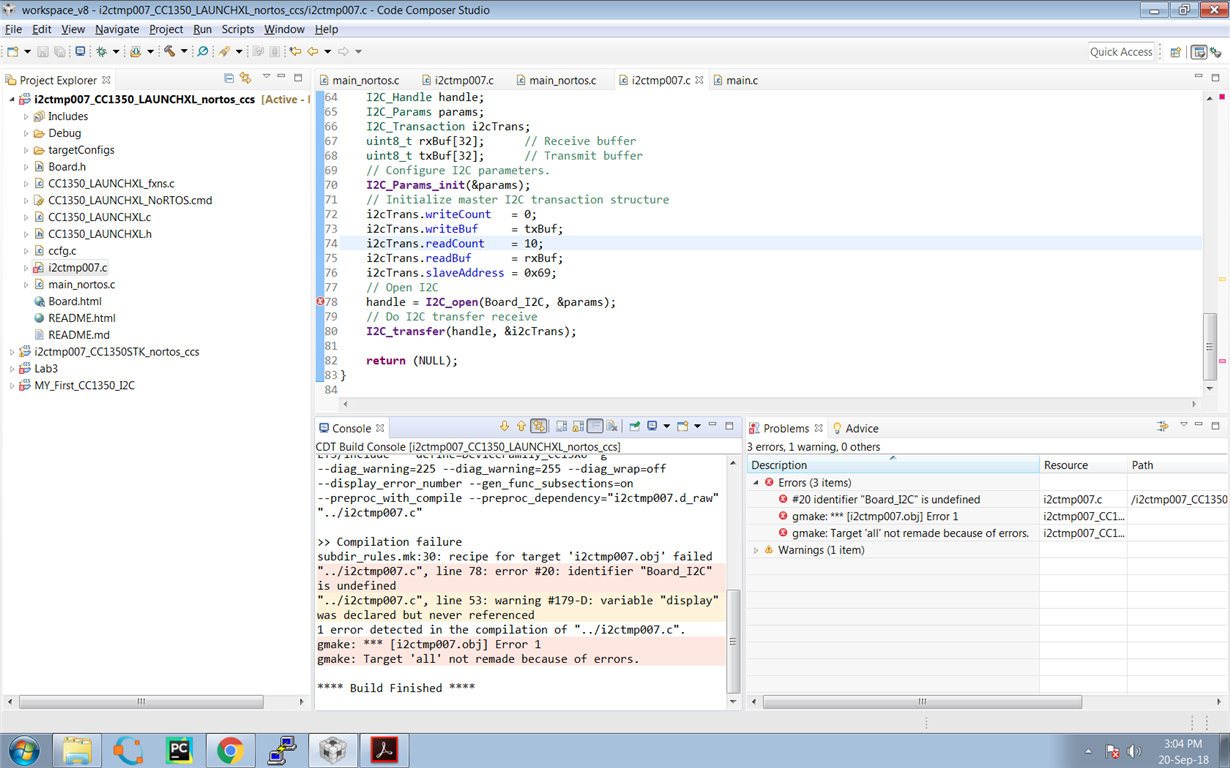1230x768 pixels.
Task: Expand the Debug folder
Action: point(27,134)
